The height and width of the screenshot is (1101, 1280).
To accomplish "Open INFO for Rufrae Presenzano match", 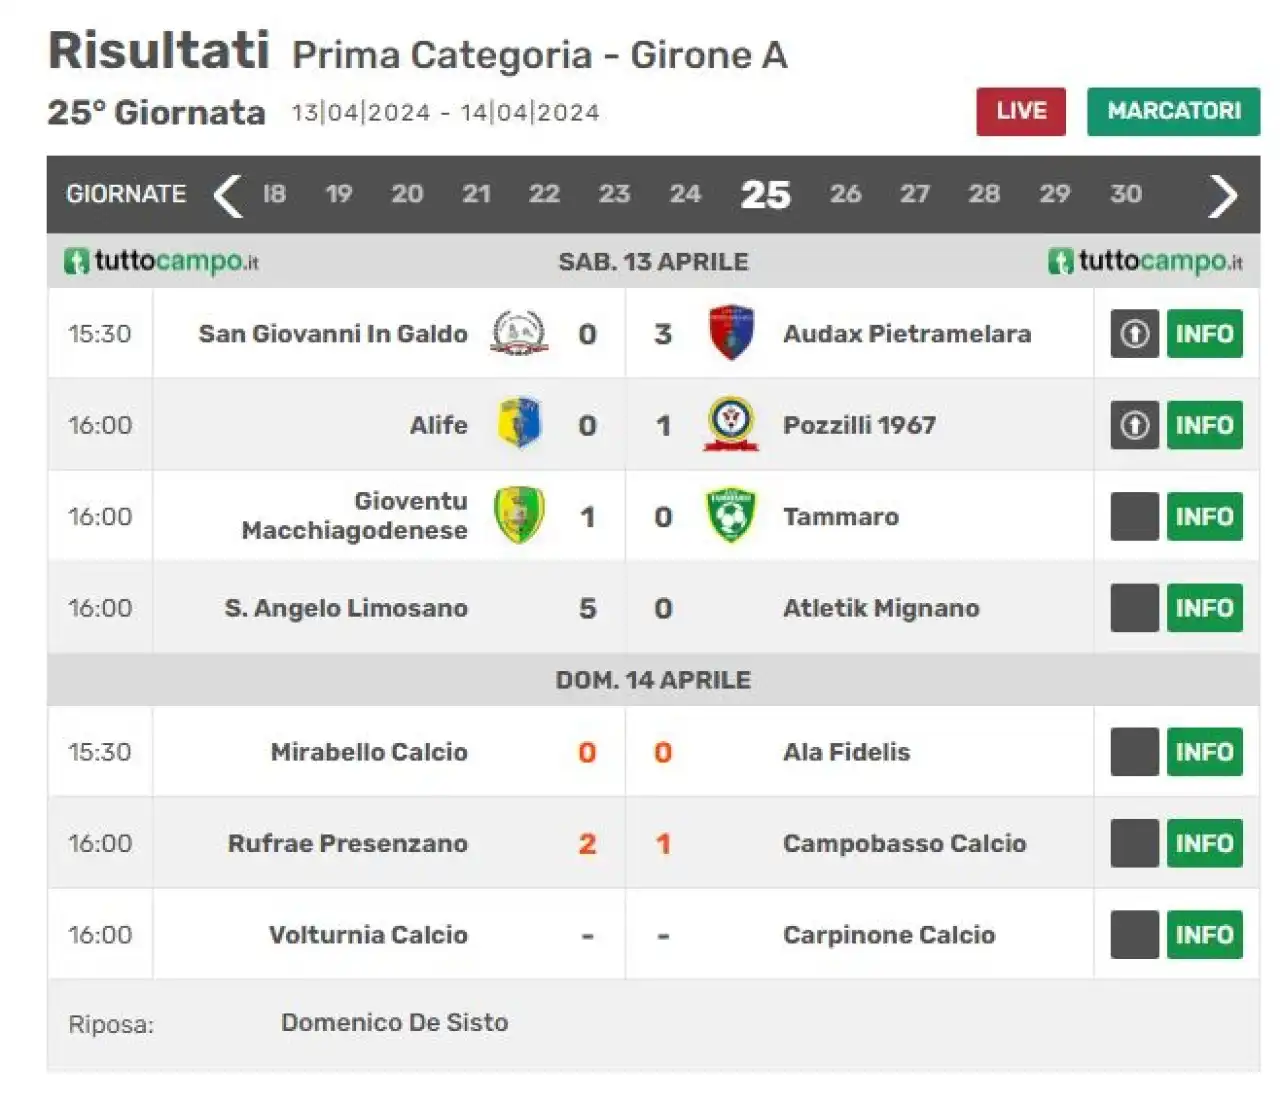I will [x=1205, y=843].
